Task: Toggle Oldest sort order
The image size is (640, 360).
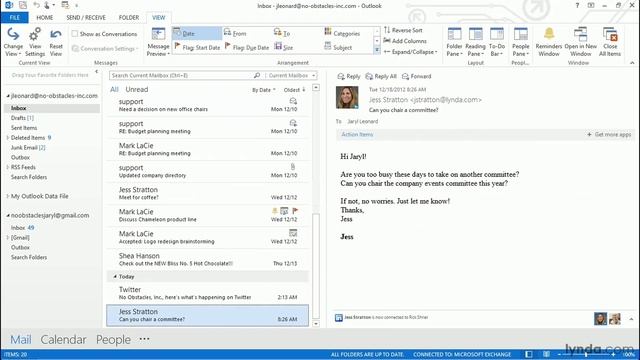Action: pyautogui.click(x=294, y=90)
